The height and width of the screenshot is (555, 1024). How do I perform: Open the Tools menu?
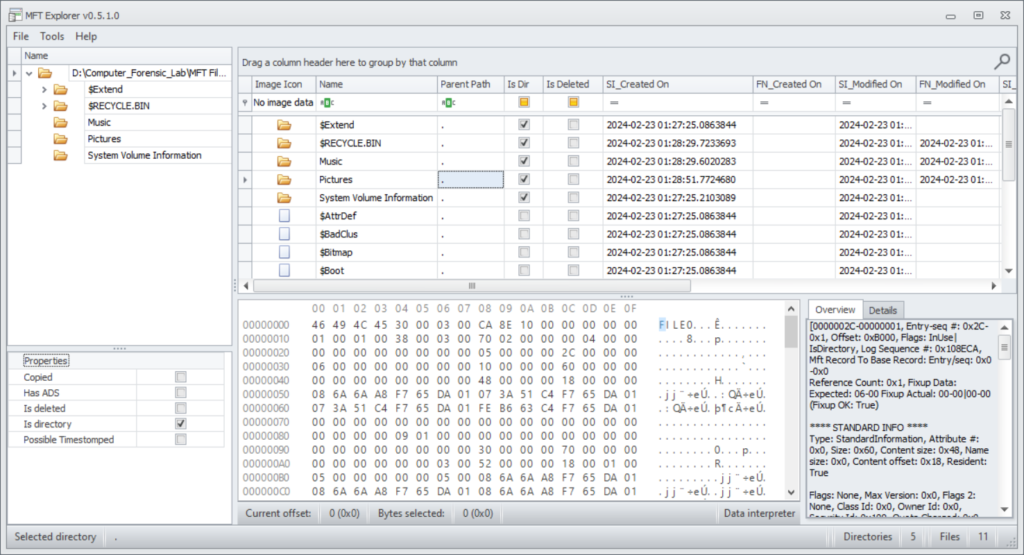click(52, 37)
